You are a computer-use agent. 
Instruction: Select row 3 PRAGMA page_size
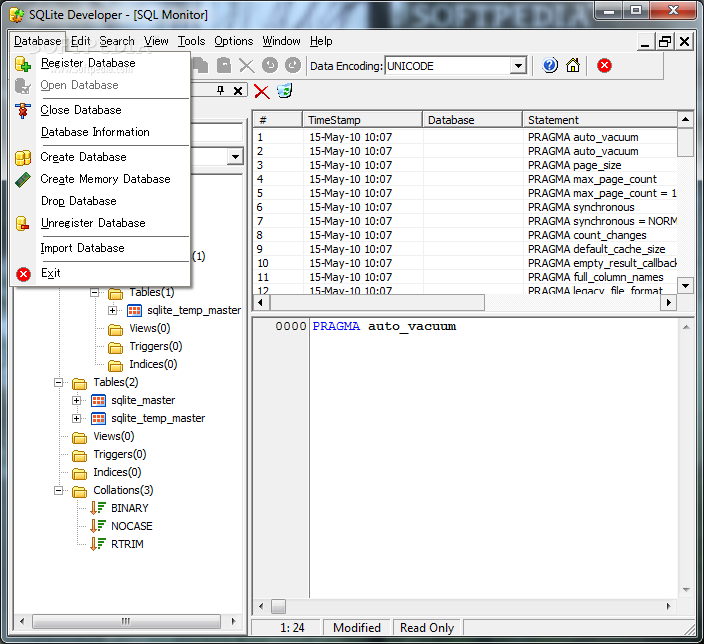(x=465, y=165)
